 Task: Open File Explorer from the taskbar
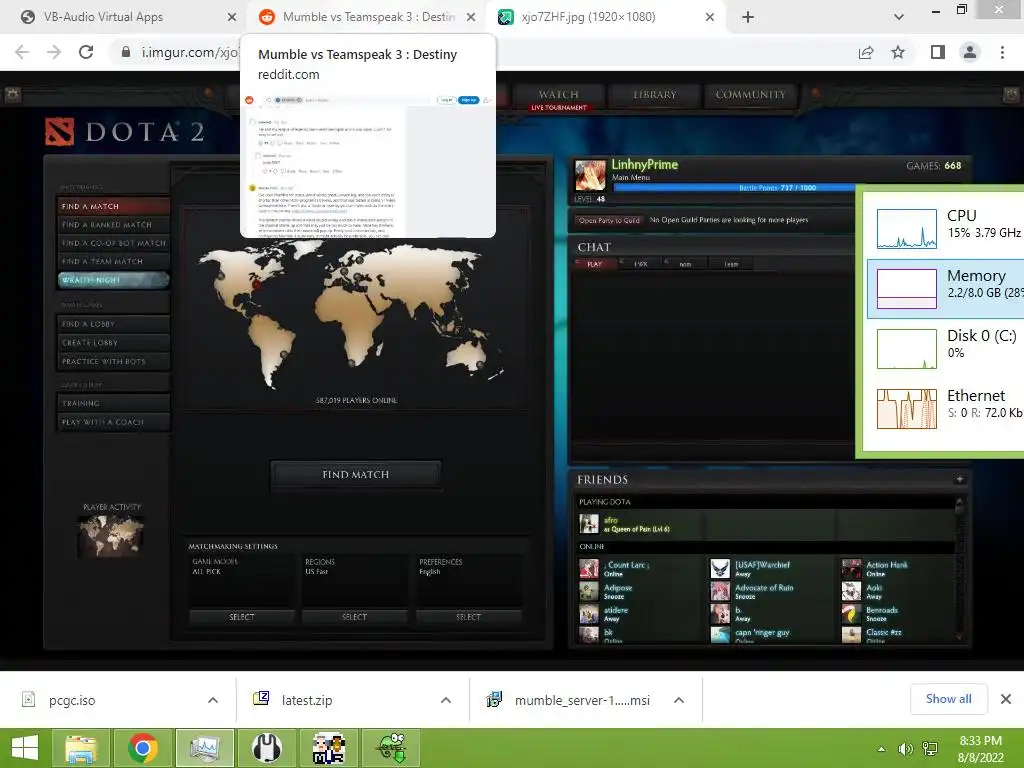click(x=81, y=748)
